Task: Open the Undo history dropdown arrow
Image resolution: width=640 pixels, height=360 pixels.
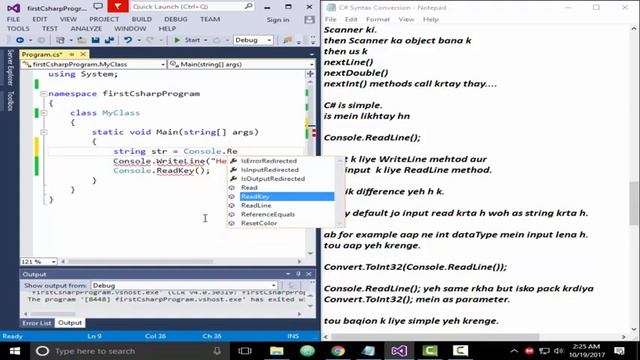Action: point(139,40)
